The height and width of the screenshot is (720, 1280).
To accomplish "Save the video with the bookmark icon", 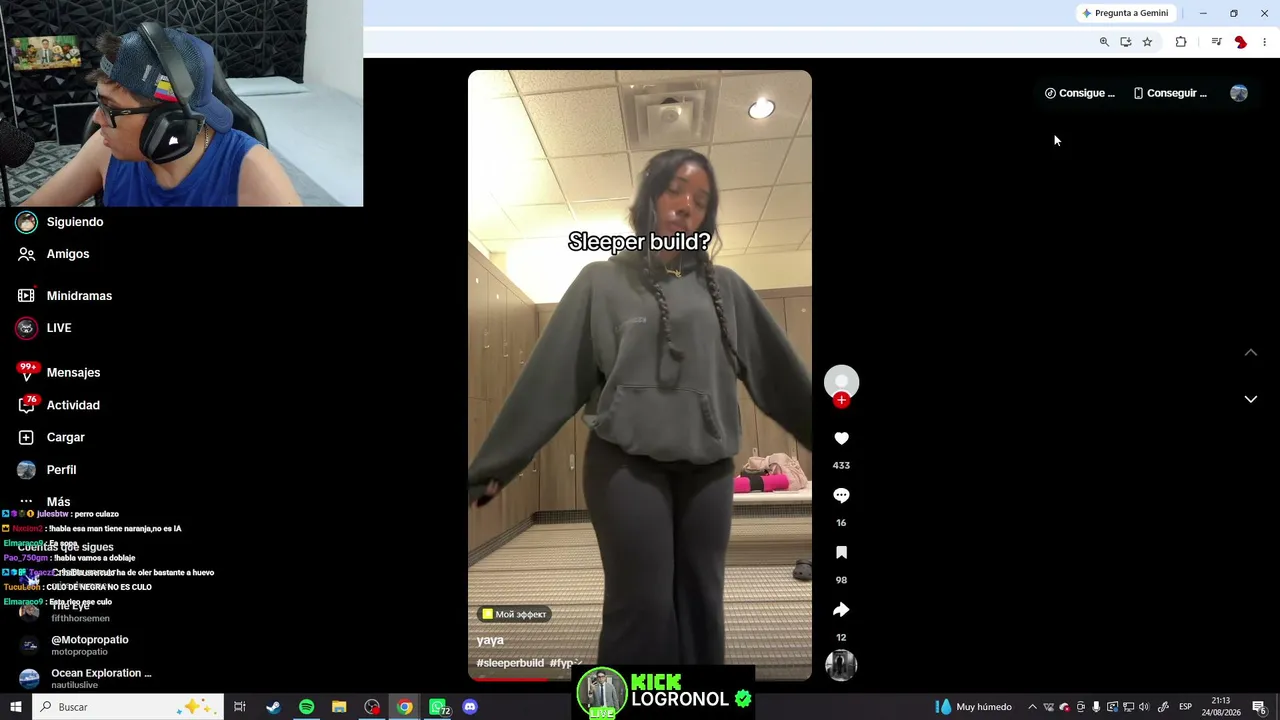I will pyautogui.click(x=841, y=553).
